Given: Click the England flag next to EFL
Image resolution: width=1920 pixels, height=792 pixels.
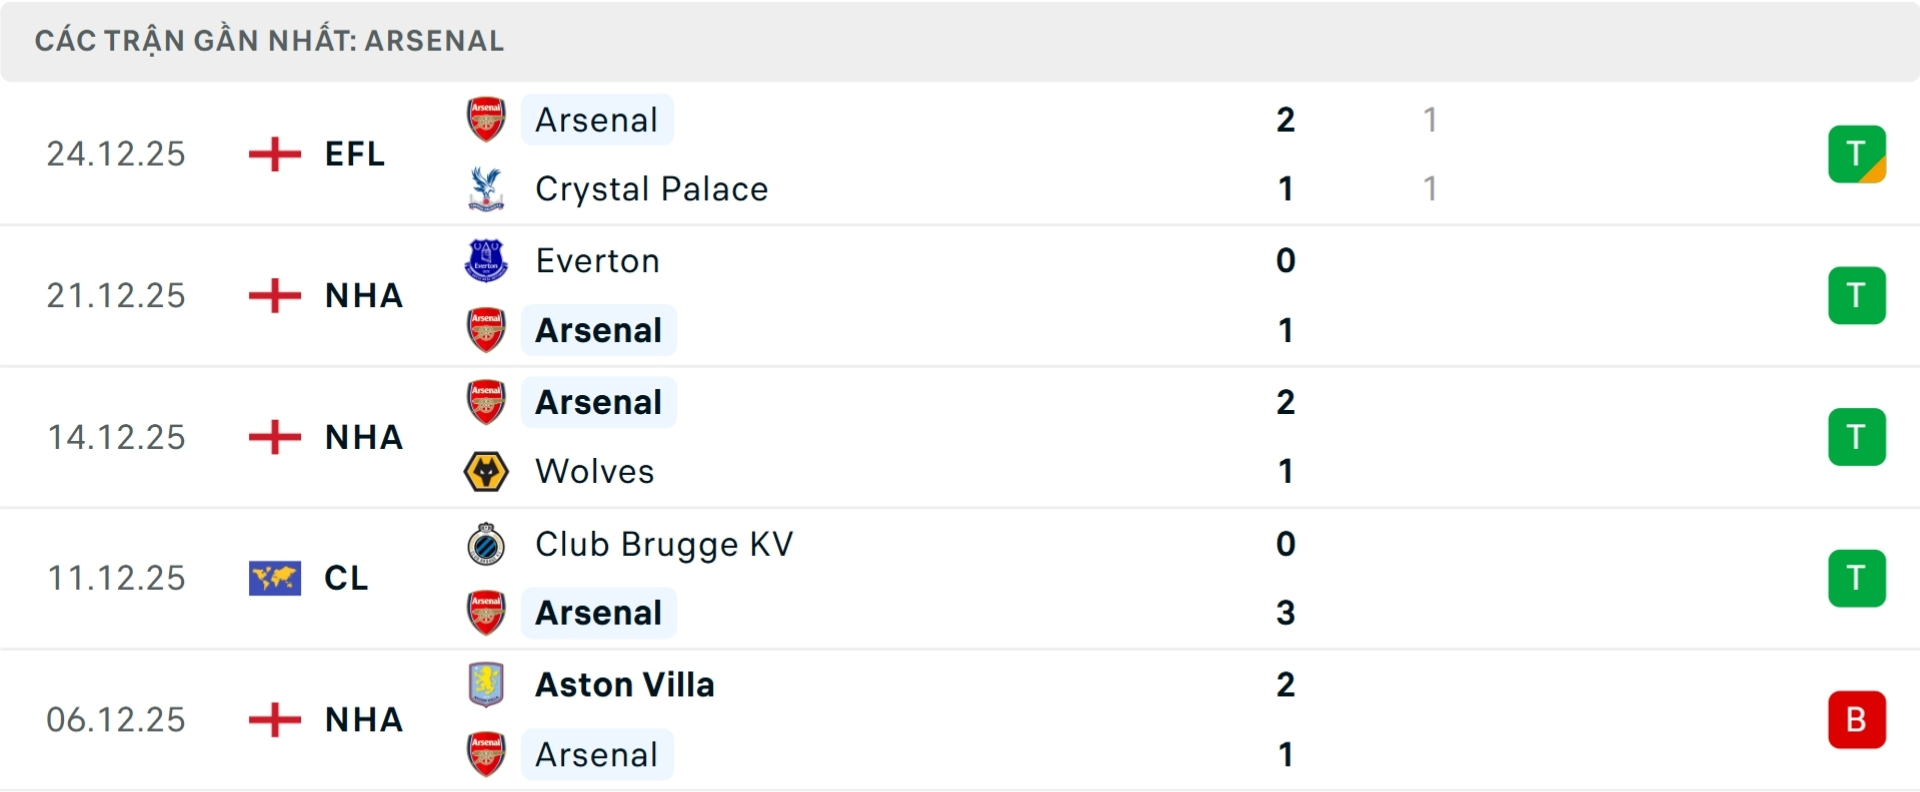Looking at the screenshot, I should click(x=273, y=153).
